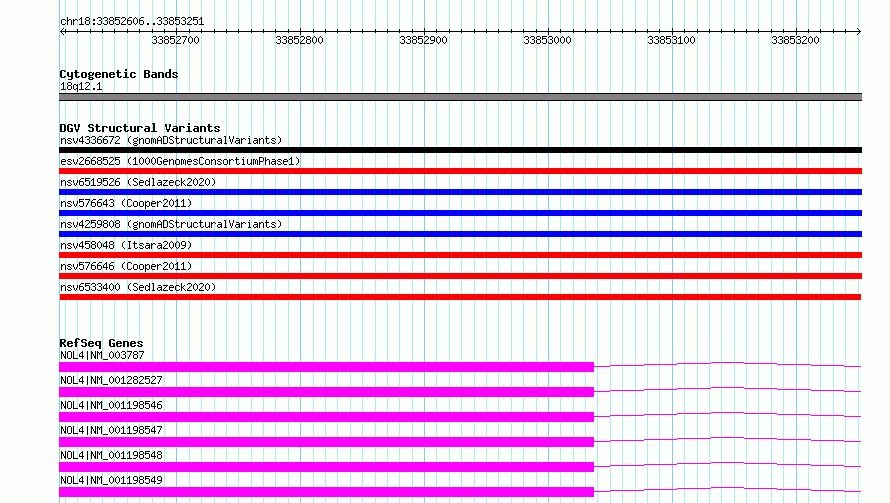Click the NOL4|NM_001198549 transcript label
Screen dimensions: 890x503
tap(111, 480)
